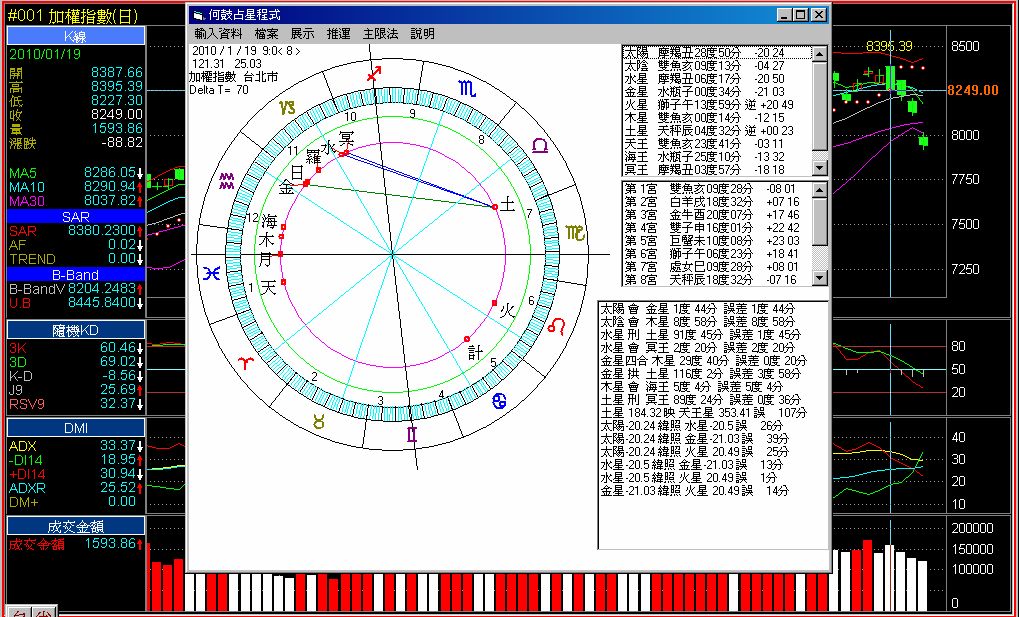The image size is (1019, 617).
Task: Click the Sagittarius zodiac symbol on chart
Action: click(374, 73)
